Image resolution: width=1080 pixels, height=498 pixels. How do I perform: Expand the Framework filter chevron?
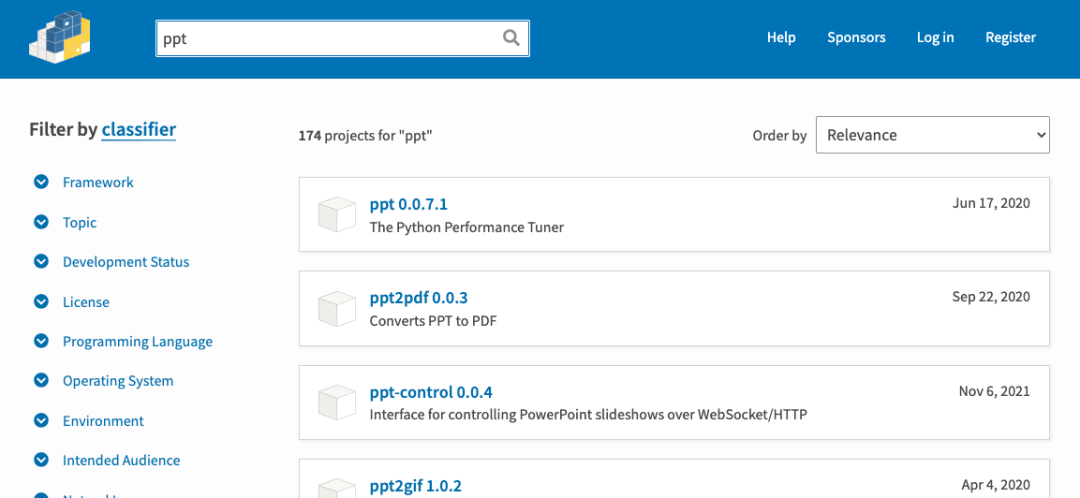click(x=41, y=182)
